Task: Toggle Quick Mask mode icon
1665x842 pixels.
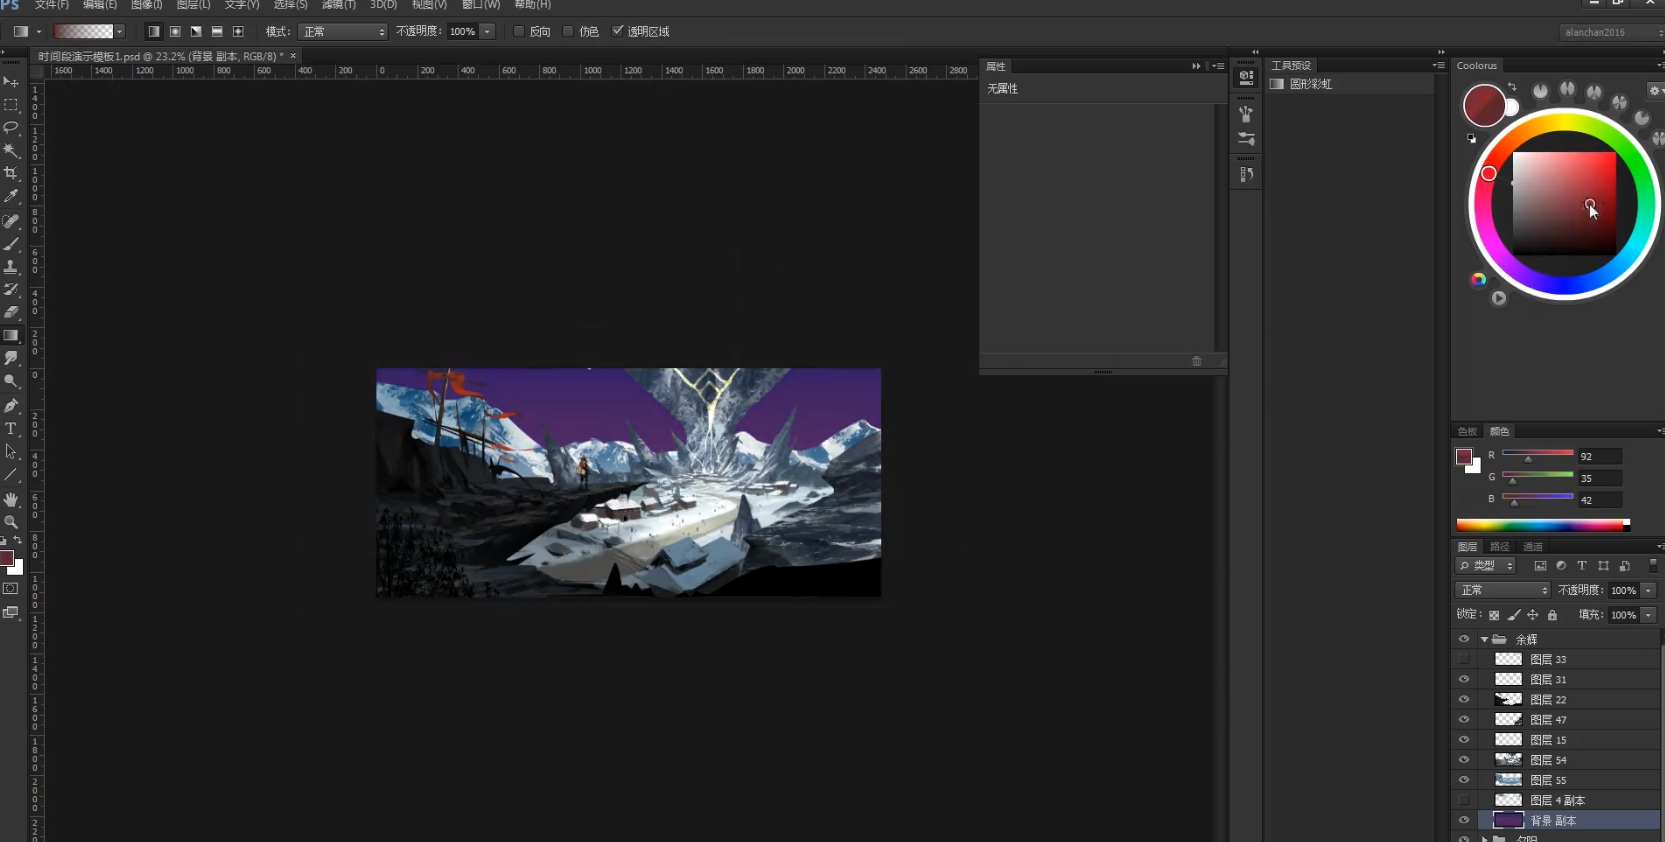Action: 11,589
